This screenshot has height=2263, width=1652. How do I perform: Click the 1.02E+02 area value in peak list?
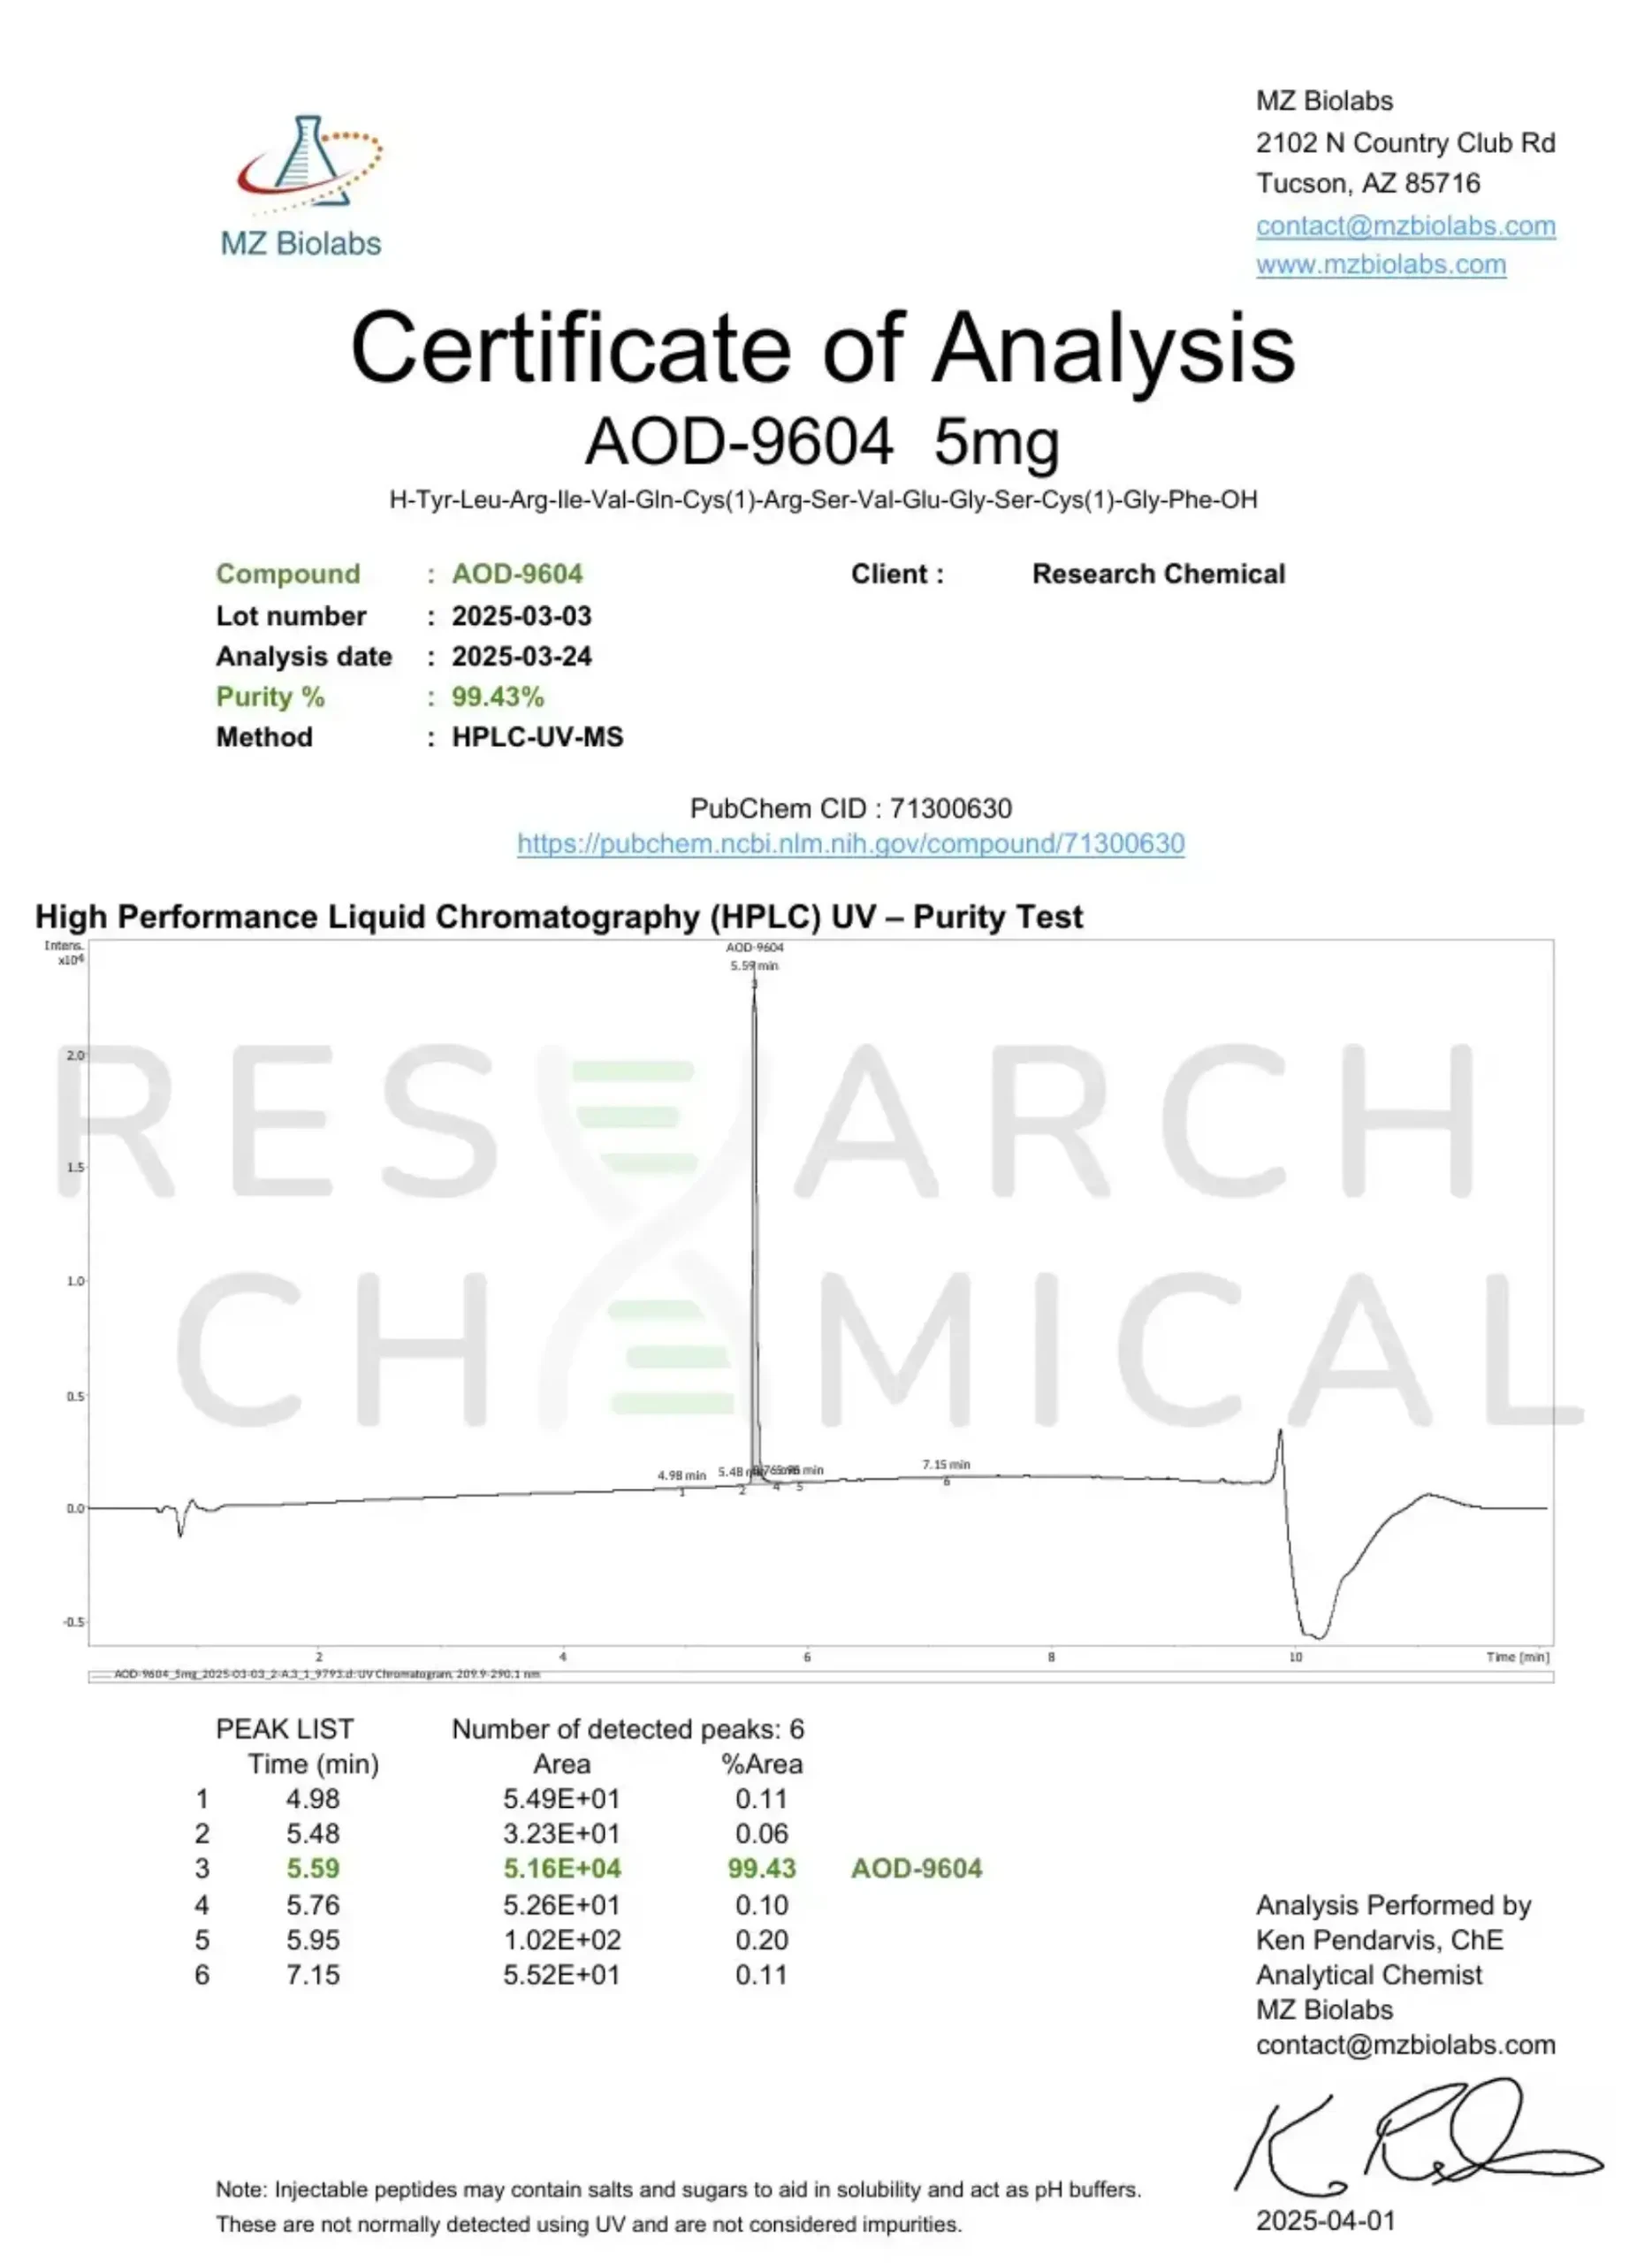(561, 1940)
